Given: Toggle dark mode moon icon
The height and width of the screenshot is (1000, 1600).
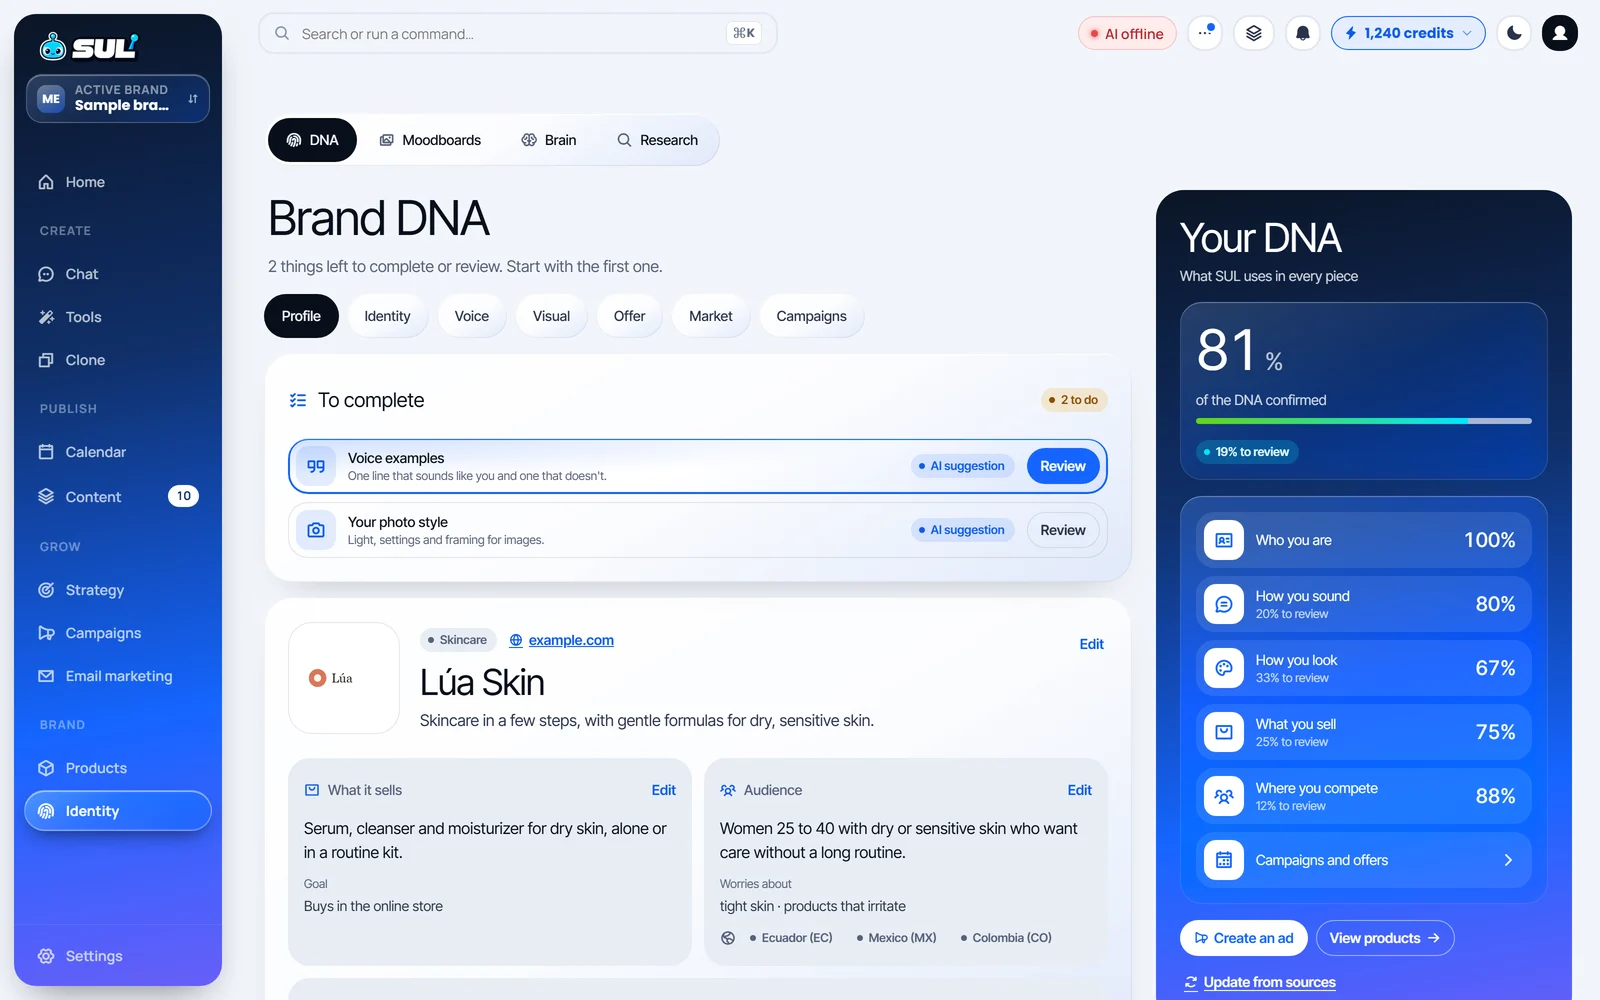Looking at the screenshot, I should click(x=1514, y=33).
